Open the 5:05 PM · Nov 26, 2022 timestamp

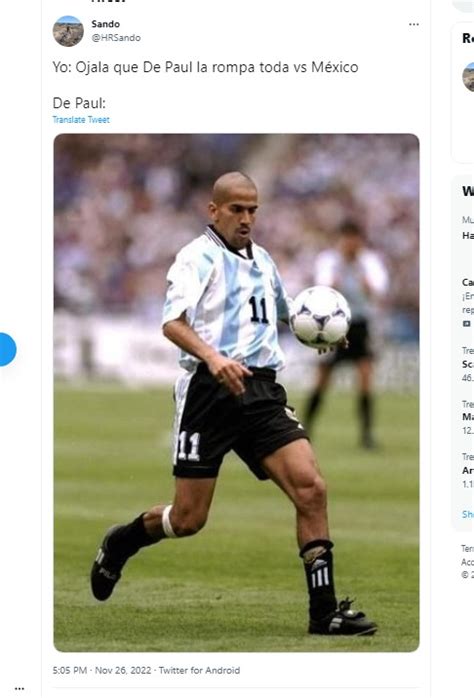(x=102, y=670)
